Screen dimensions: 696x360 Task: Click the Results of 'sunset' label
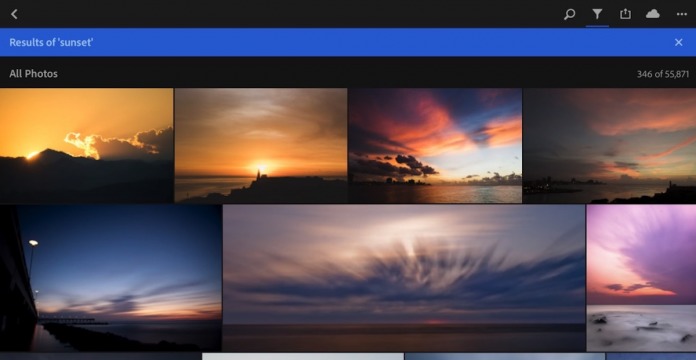[x=51, y=42]
